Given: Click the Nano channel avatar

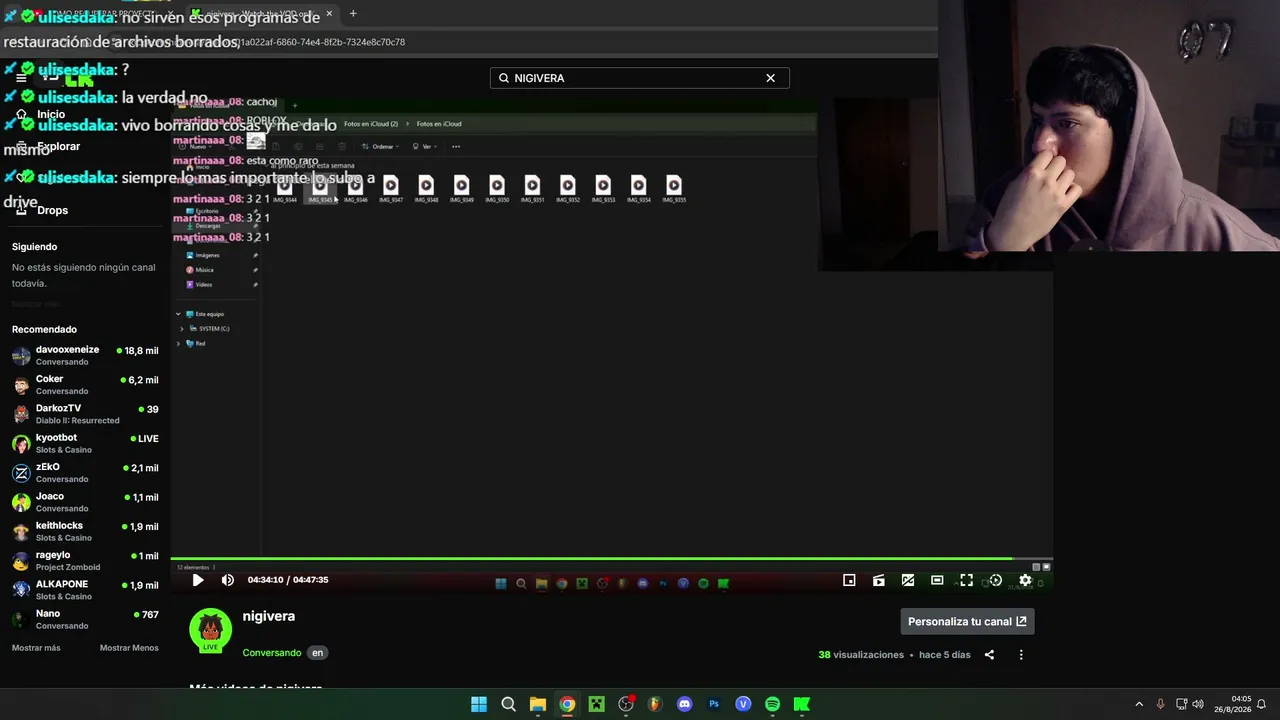Looking at the screenshot, I should (21, 619).
